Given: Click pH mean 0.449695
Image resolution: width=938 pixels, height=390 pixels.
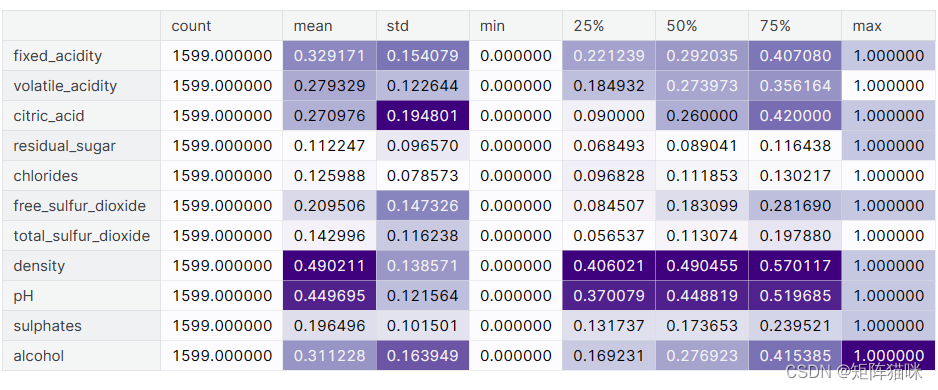Looking at the screenshot, I should click(330, 295).
